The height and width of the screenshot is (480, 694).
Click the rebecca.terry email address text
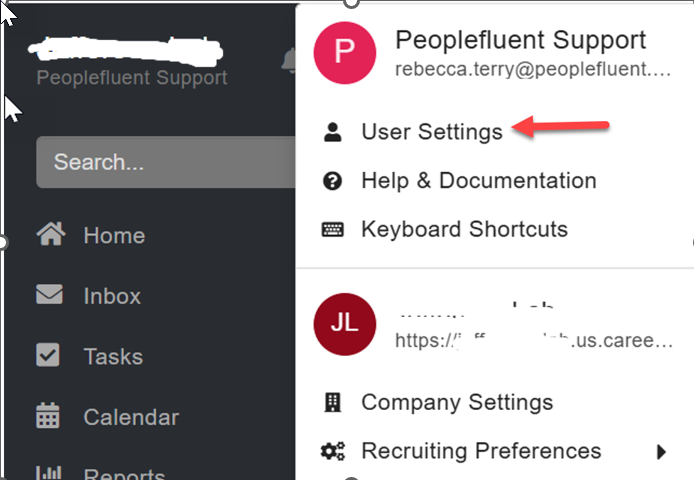coord(533,70)
